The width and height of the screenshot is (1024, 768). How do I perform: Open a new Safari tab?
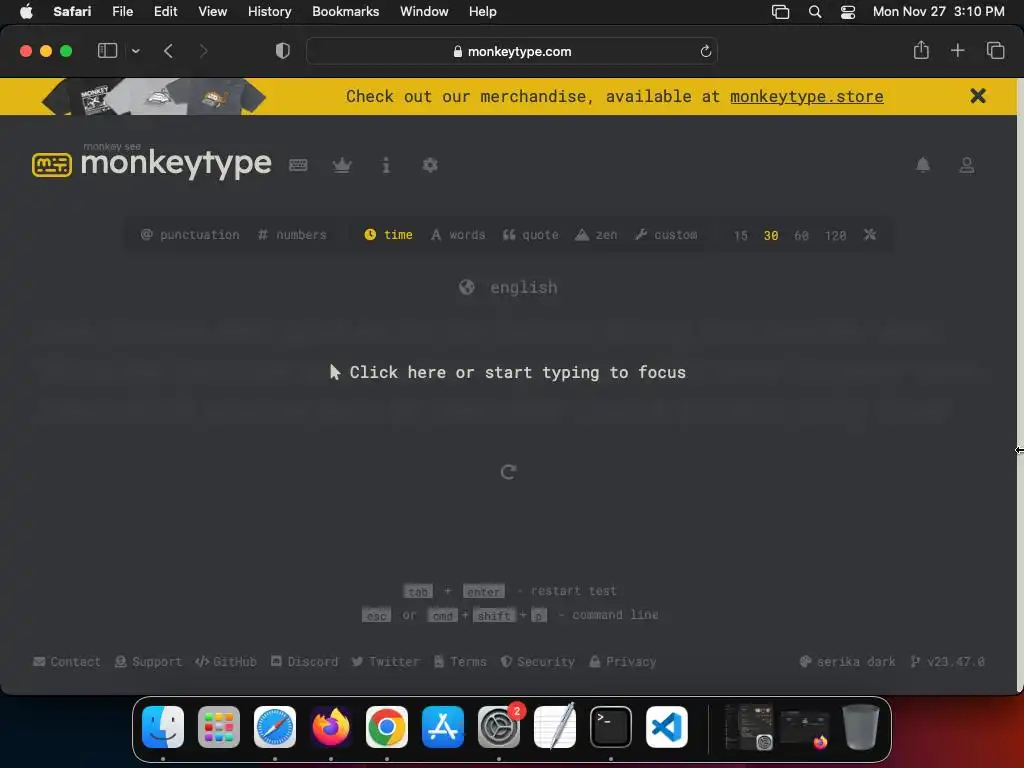pos(957,50)
